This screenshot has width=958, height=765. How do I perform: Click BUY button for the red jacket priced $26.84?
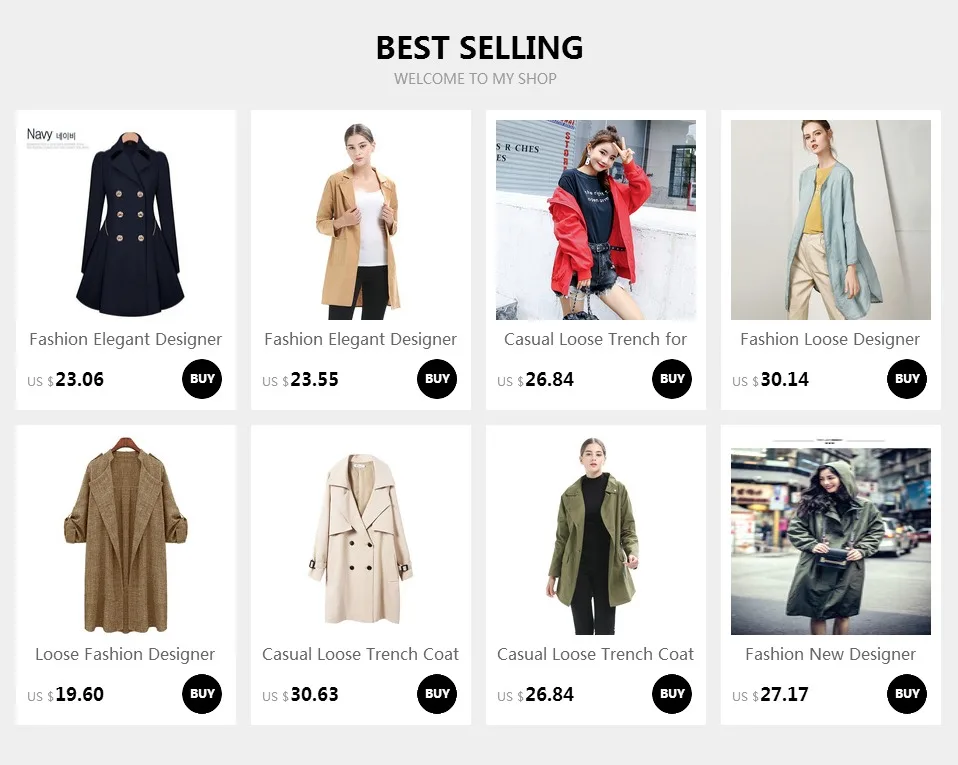pos(672,379)
